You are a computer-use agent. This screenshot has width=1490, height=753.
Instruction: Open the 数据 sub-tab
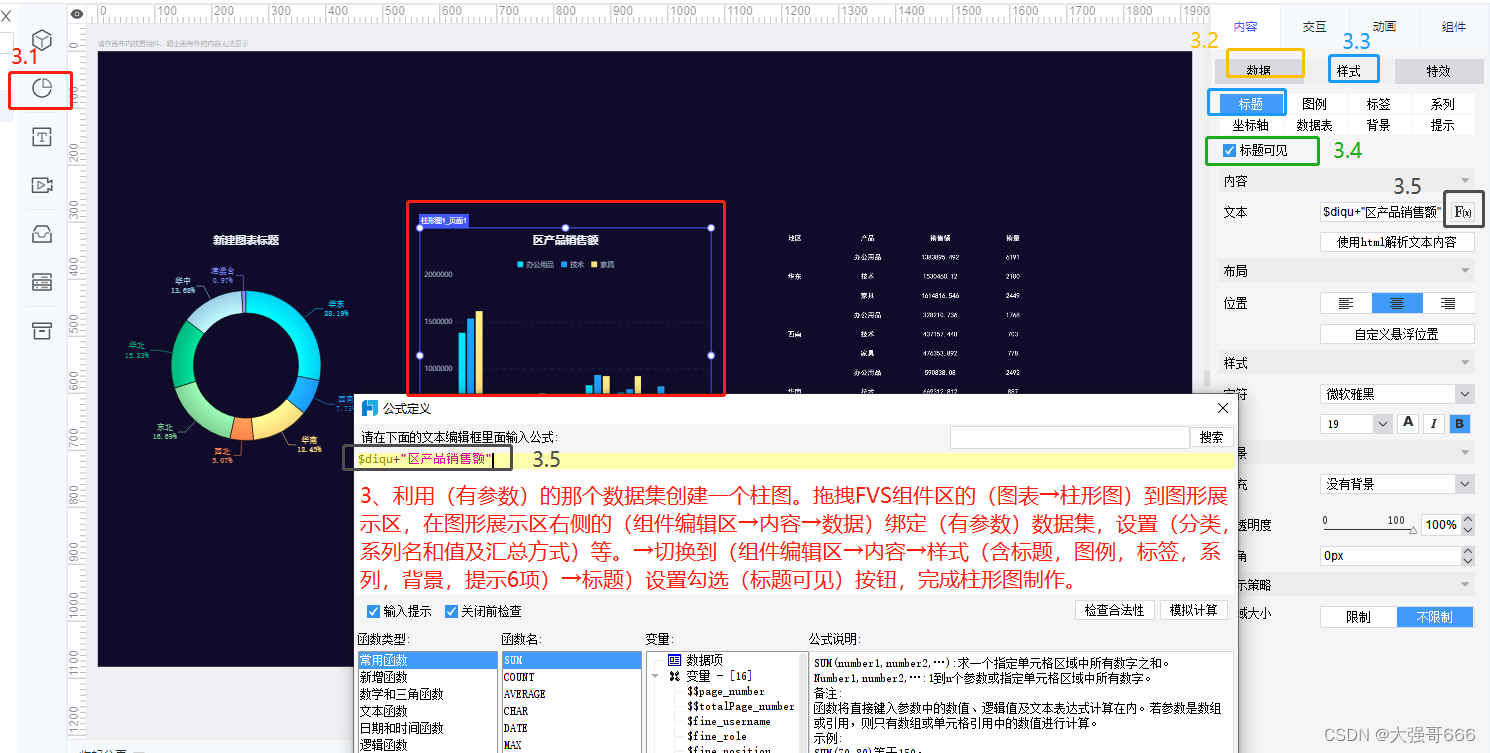point(1259,71)
